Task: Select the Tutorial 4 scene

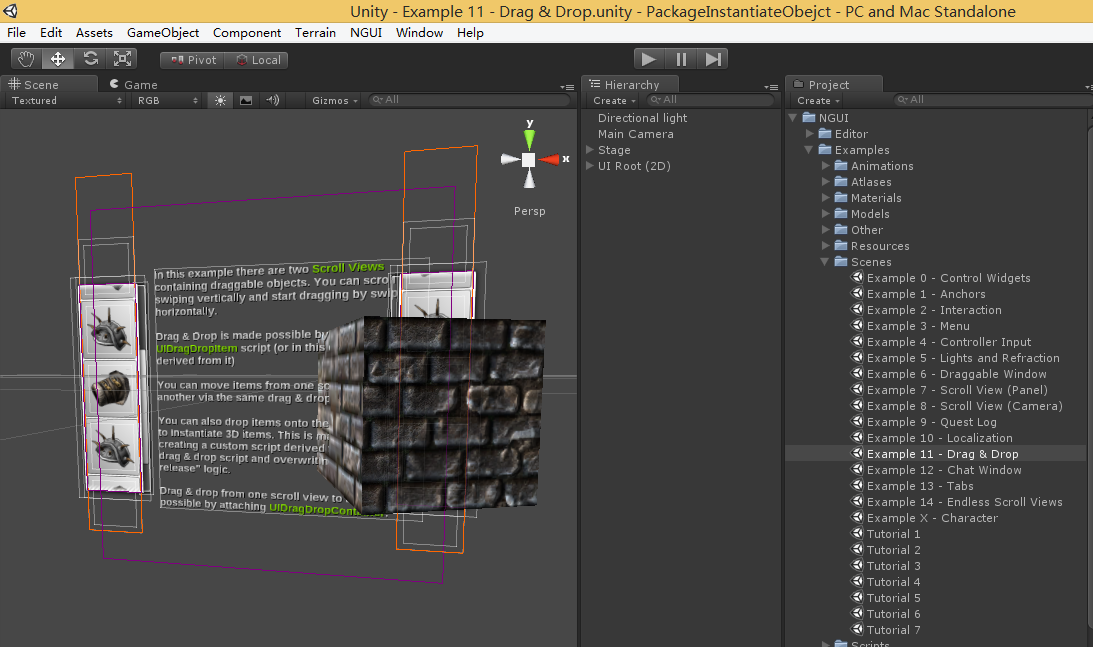Action: (x=886, y=582)
